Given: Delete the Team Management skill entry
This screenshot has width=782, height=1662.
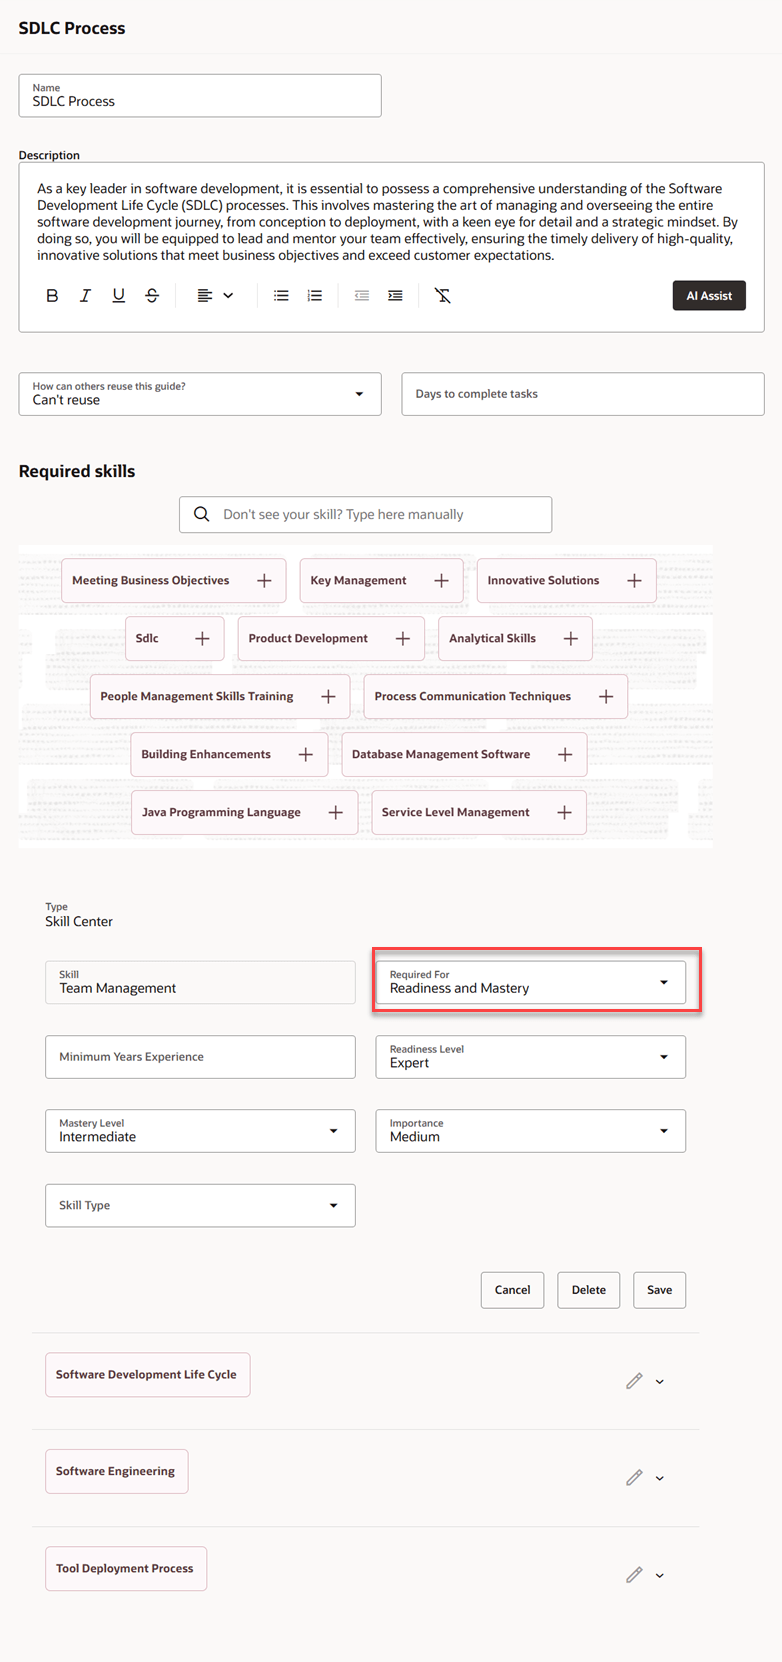Looking at the screenshot, I should tap(589, 1290).
